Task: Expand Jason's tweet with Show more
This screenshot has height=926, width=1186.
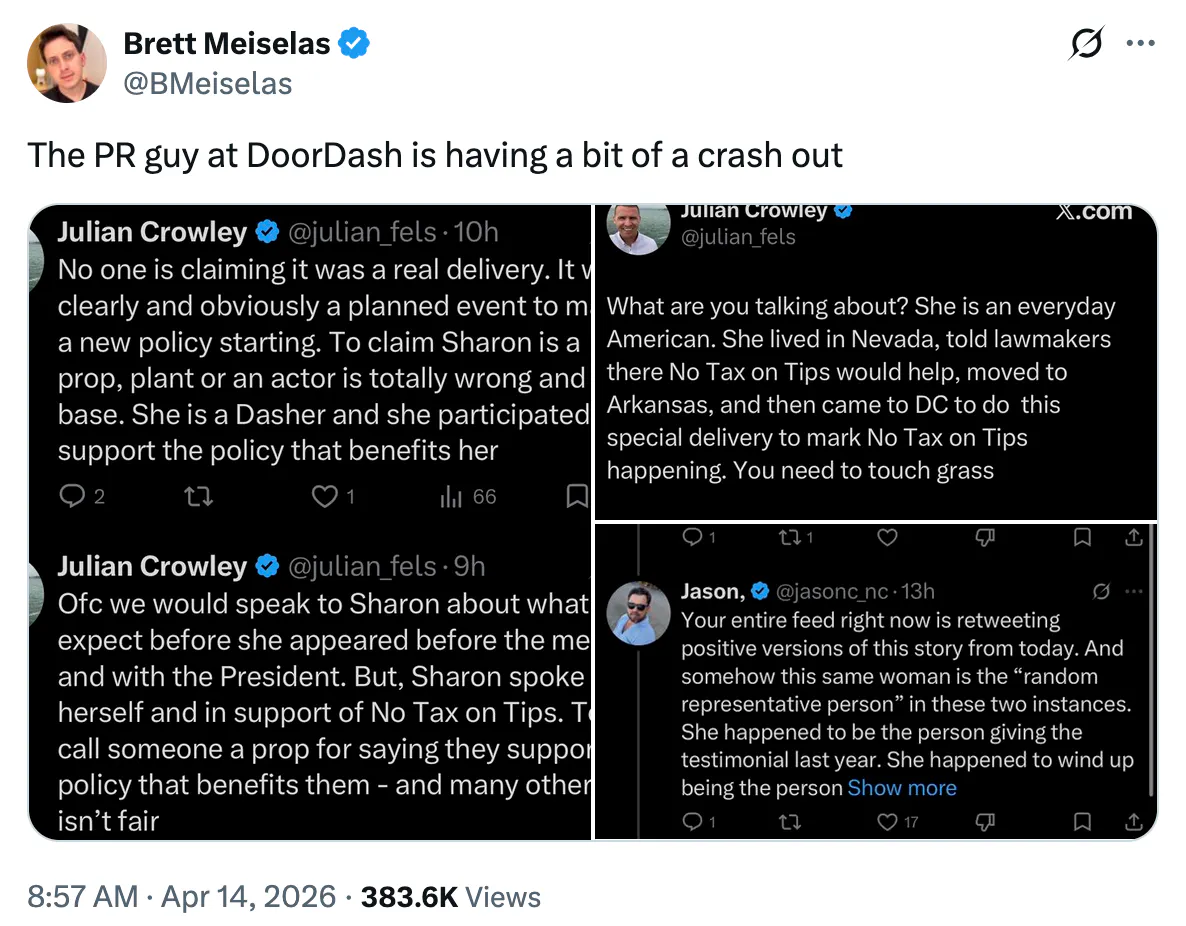Action: point(901,788)
